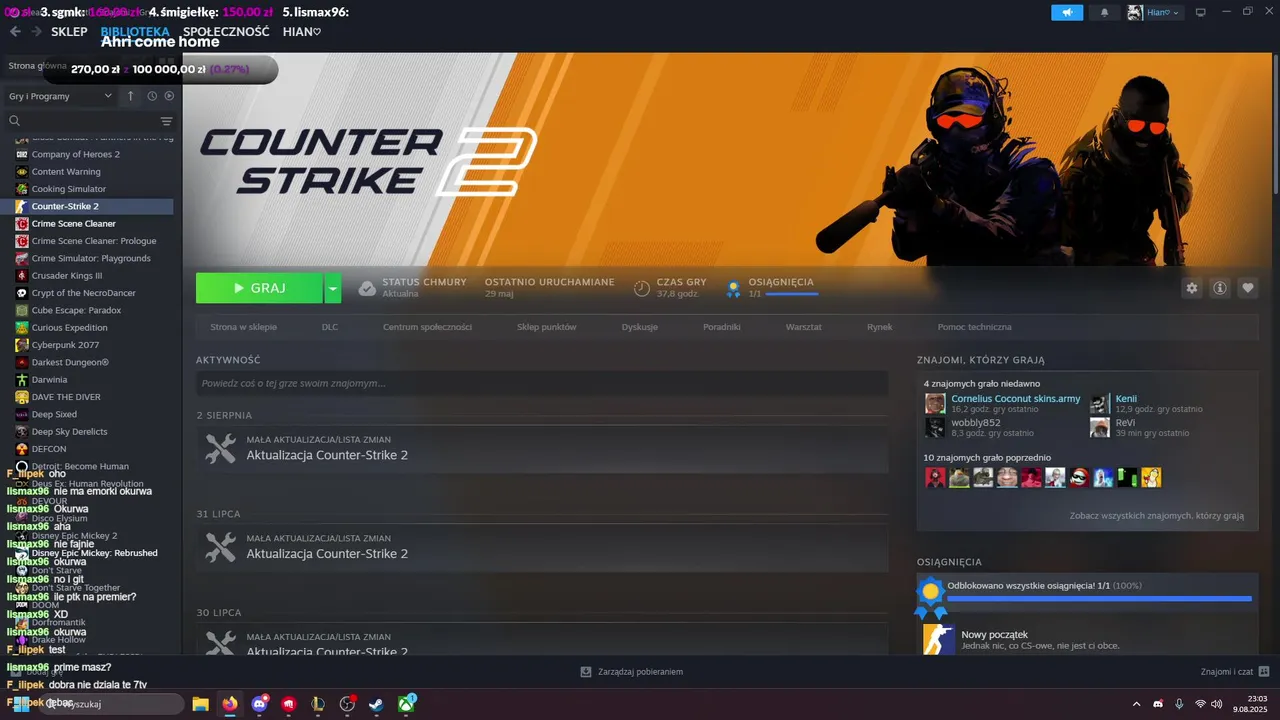Open Pomoc techniczna tab
Image resolution: width=1280 pixels, height=720 pixels.
pos(974,327)
